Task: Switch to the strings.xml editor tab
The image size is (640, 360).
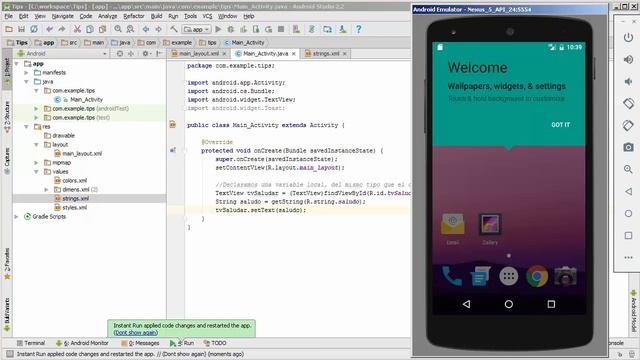Action: coord(326,53)
